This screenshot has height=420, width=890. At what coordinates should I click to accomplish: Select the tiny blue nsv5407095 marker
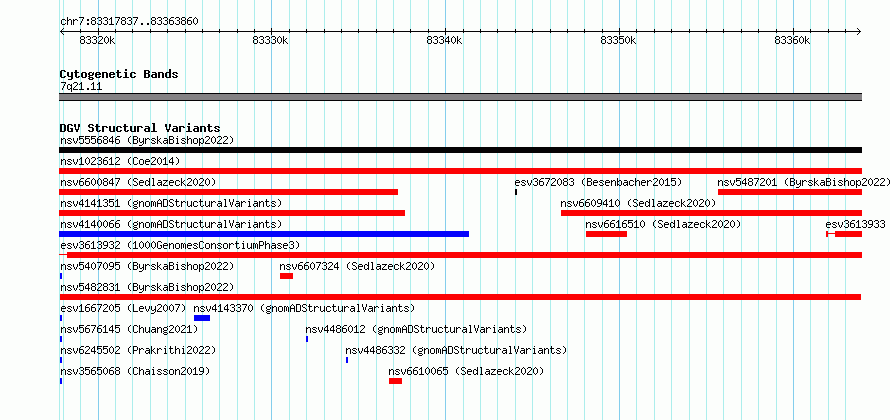pyautogui.click(x=61, y=276)
